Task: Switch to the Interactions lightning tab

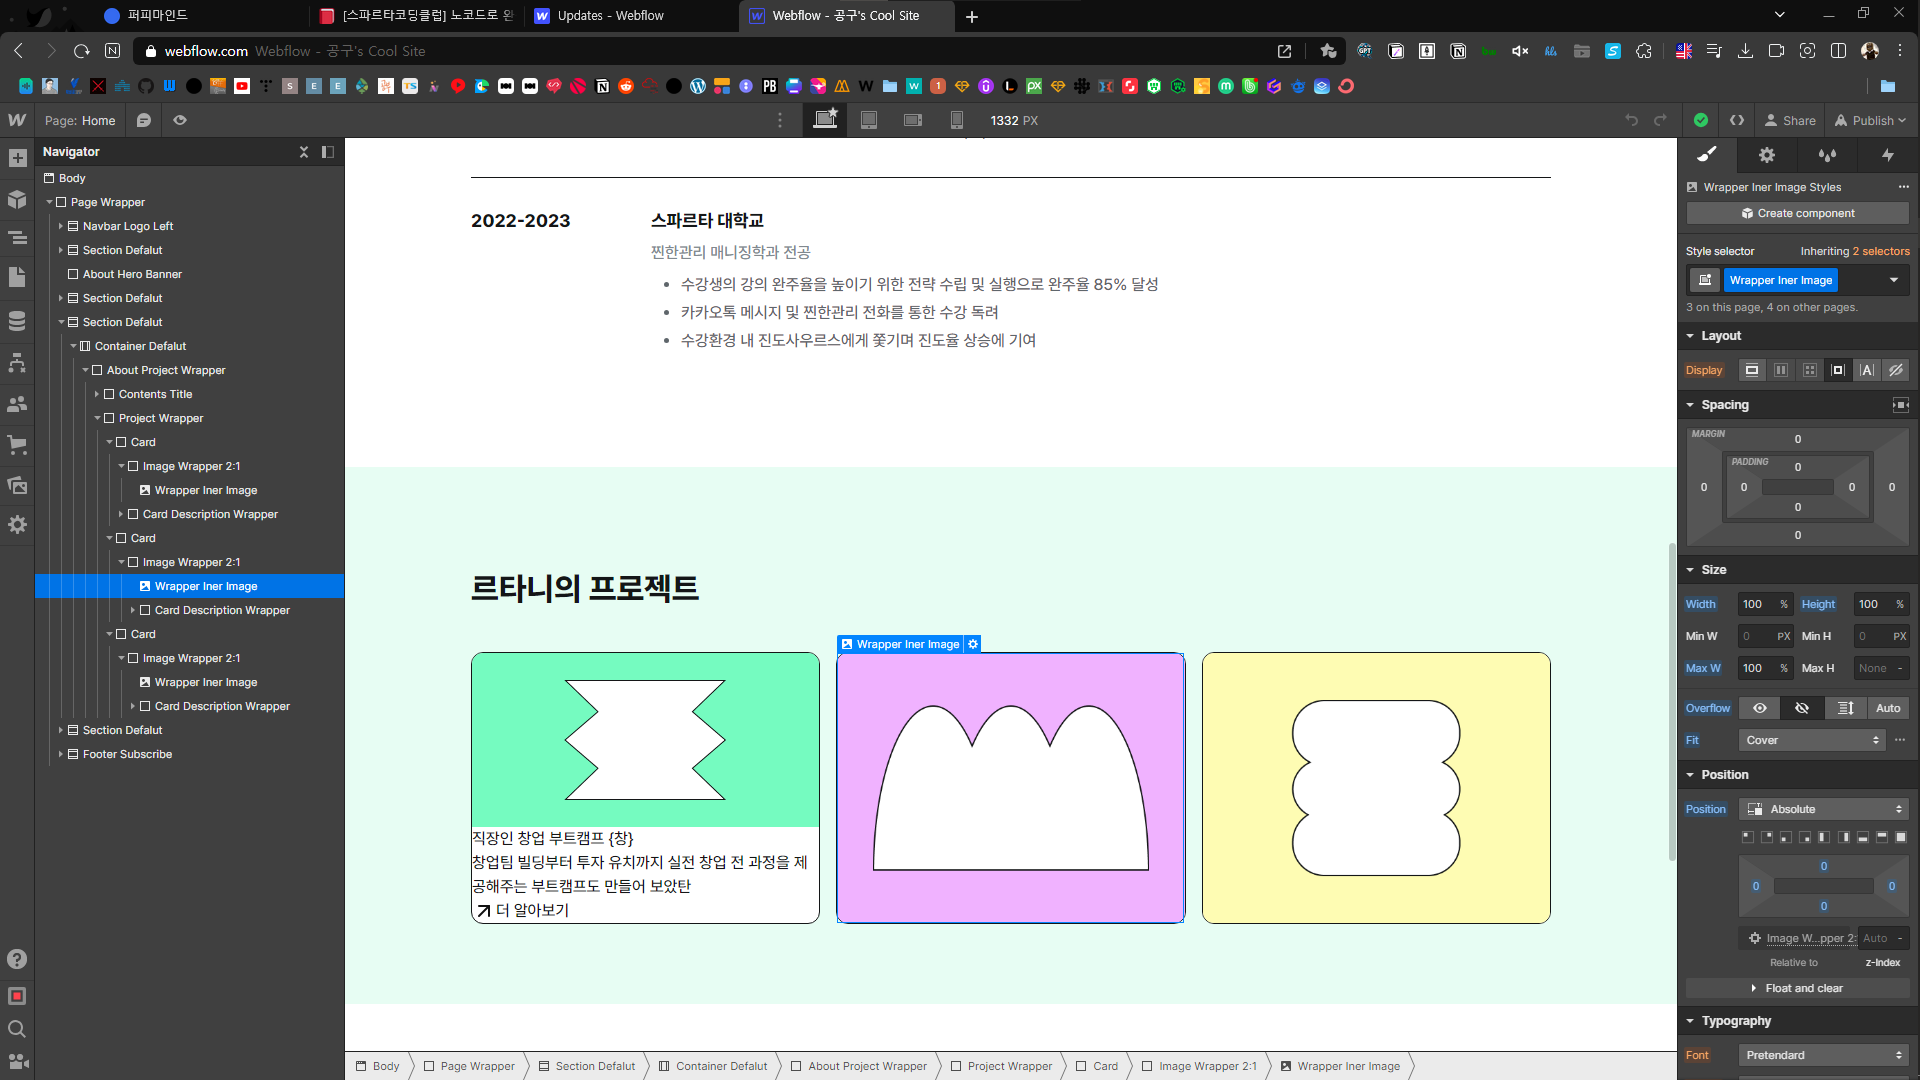Action: point(1887,154)
